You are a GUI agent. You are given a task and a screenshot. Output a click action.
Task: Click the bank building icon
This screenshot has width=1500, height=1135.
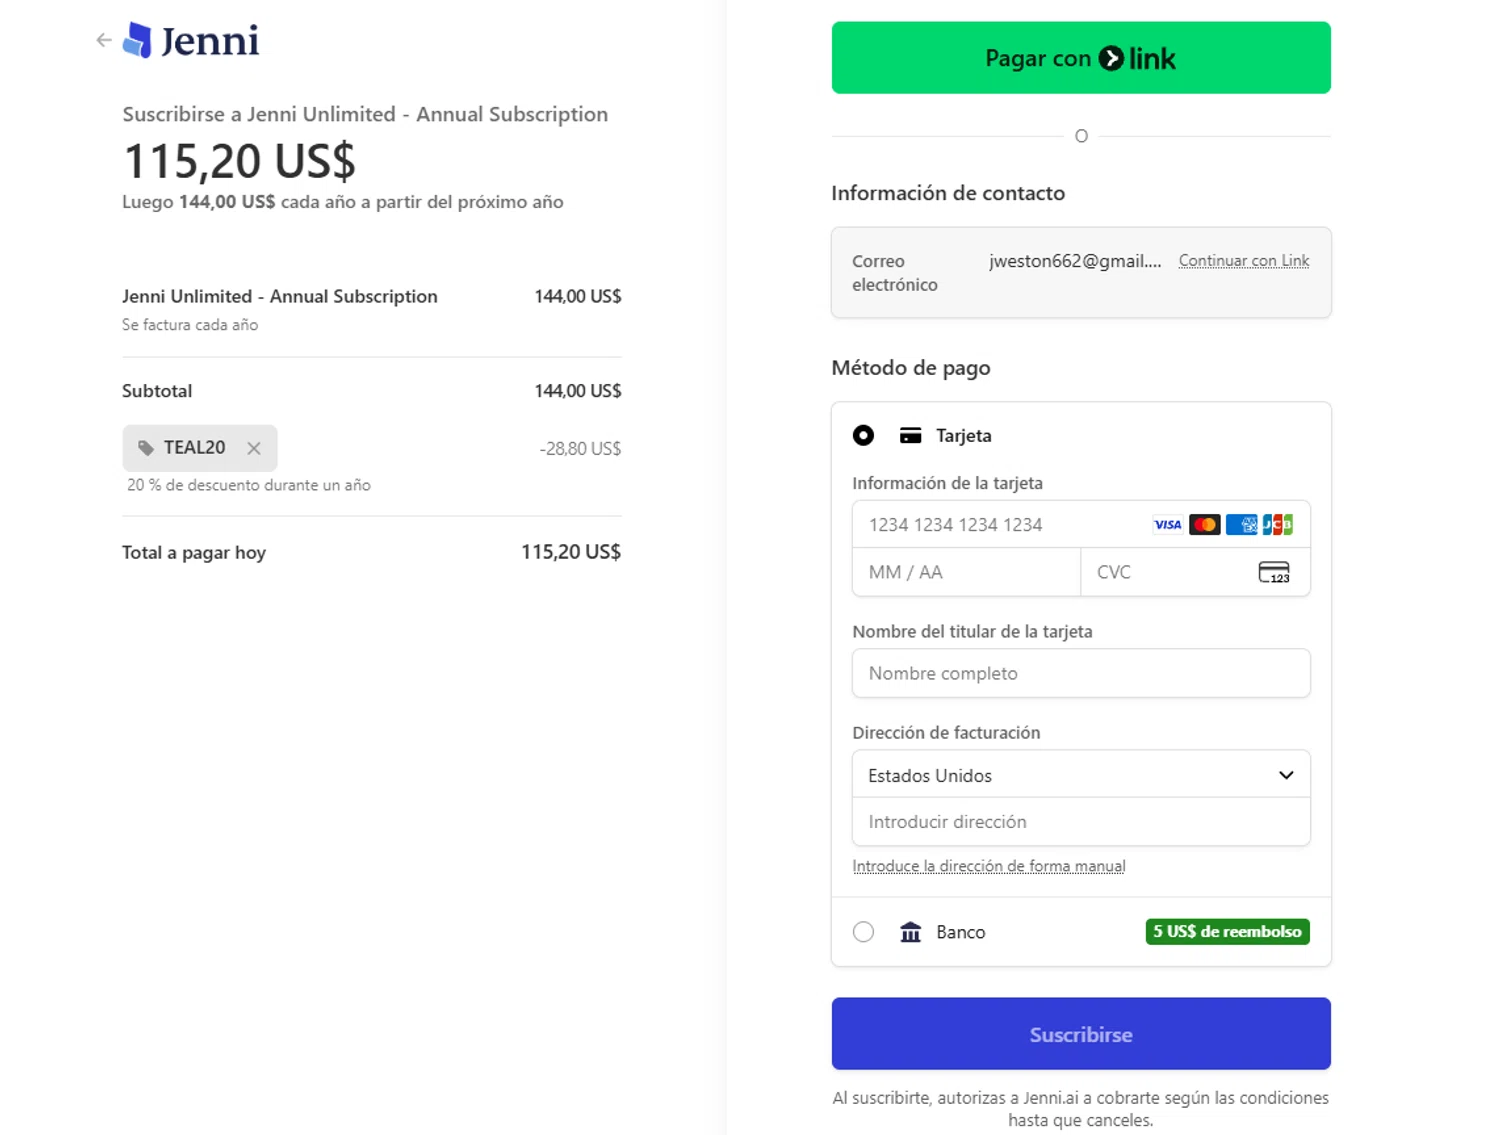[910, 932]
